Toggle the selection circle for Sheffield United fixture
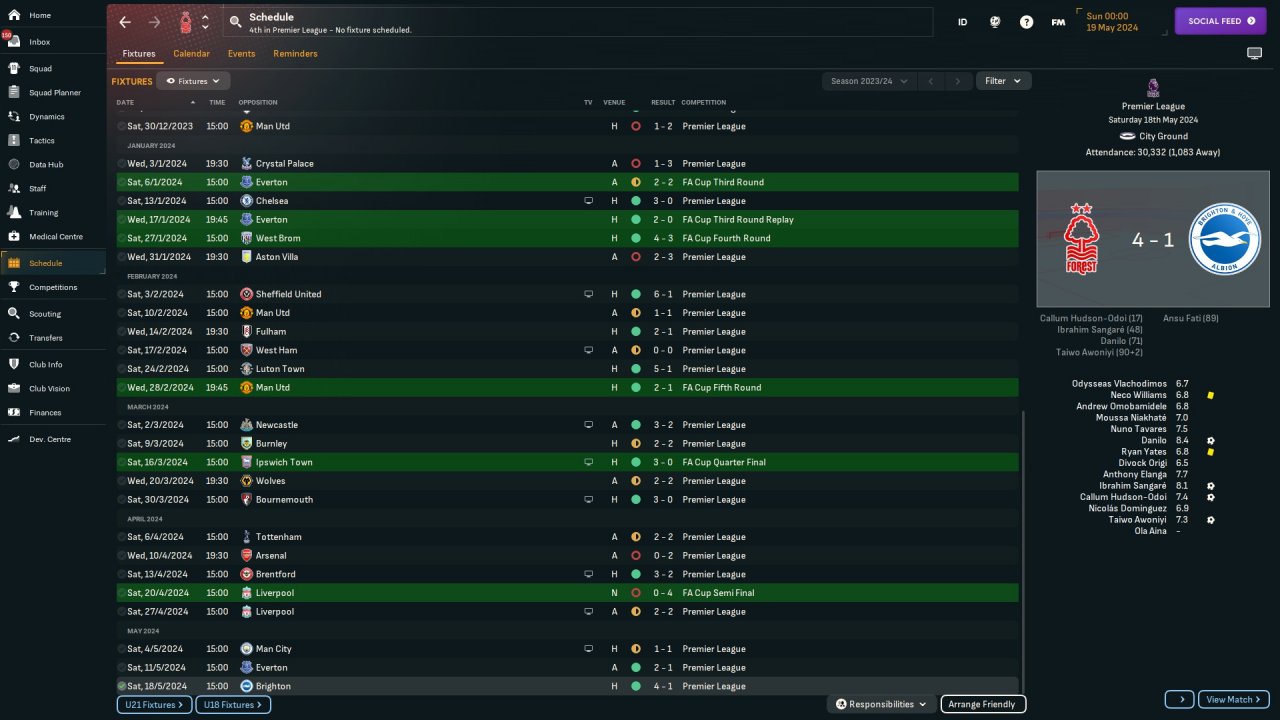 122,294
